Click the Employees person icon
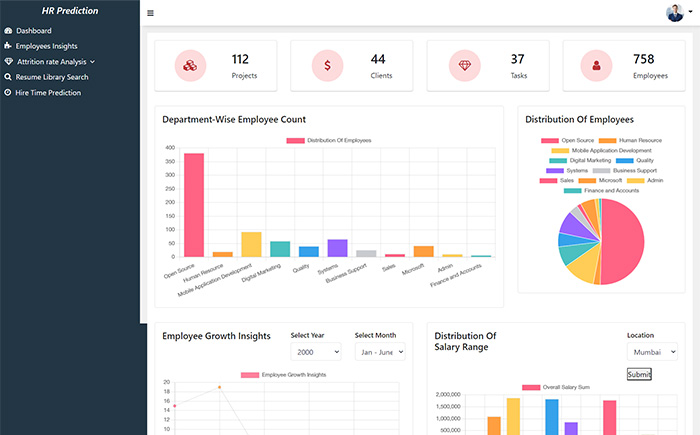This screenshot has height=435, width=700. coord(596,66)
